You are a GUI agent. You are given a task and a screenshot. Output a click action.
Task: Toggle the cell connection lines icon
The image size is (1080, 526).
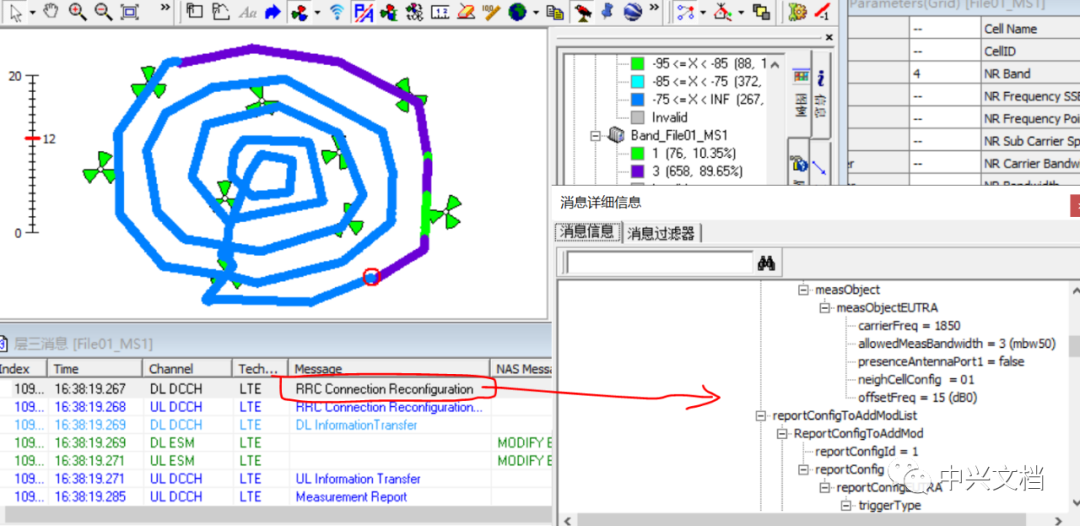(685, 12)
